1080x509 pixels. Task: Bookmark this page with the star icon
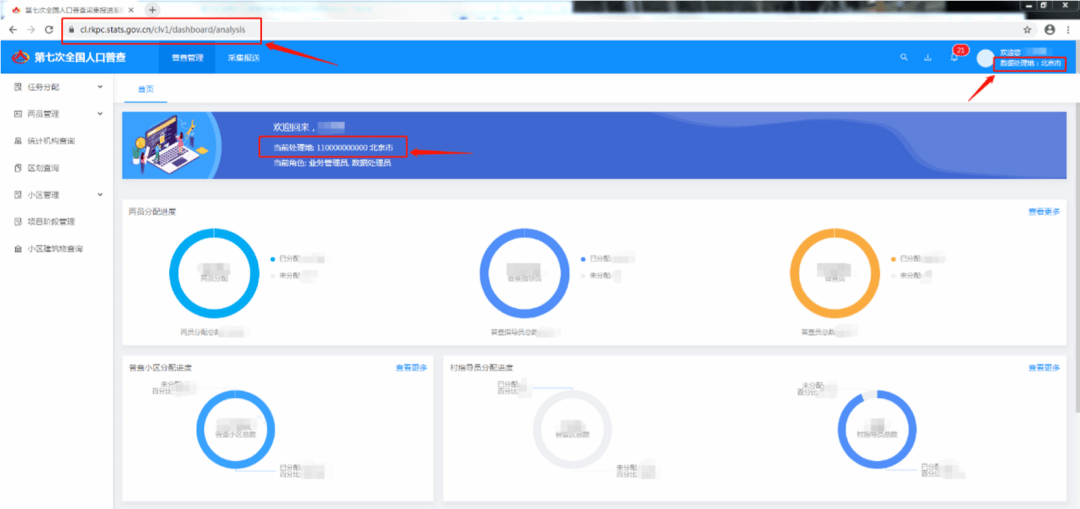point(1027,30)
